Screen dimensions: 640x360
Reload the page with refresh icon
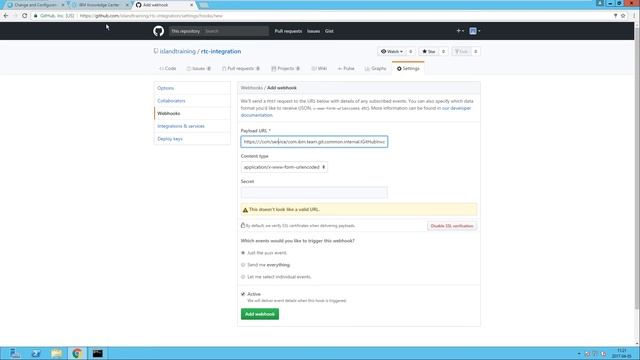click(24, 16)
